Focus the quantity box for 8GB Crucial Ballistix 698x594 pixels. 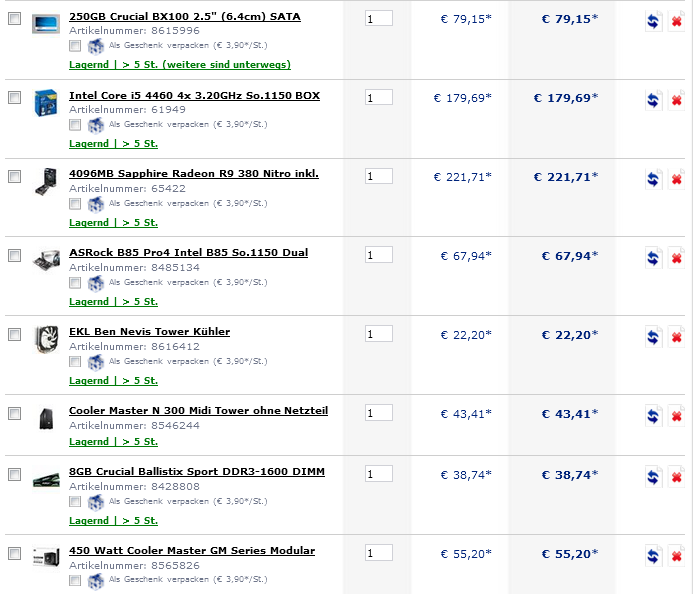click(x=379, y=474)
